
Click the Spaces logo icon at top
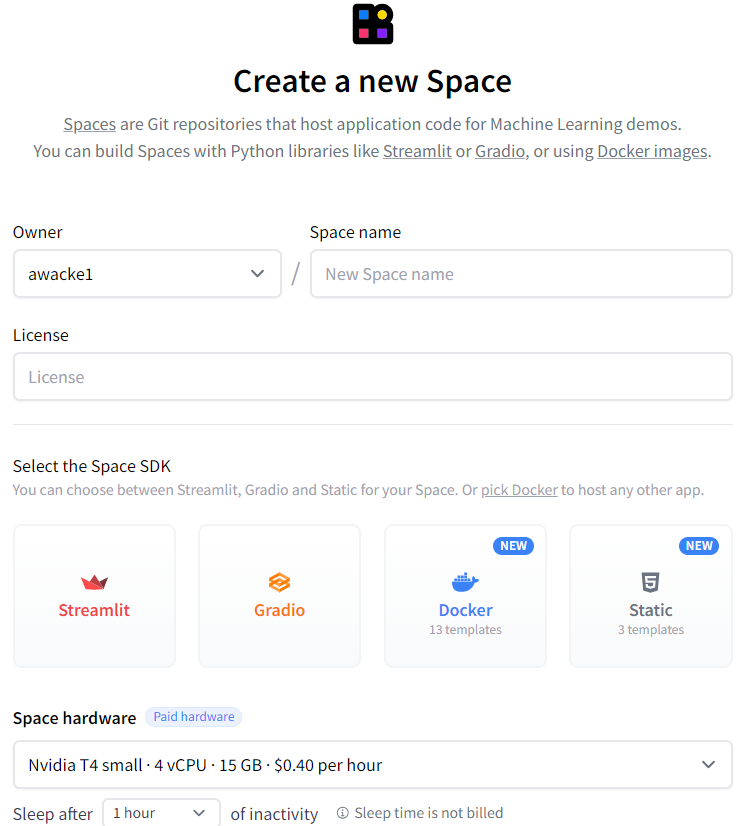tap(373, 24)
